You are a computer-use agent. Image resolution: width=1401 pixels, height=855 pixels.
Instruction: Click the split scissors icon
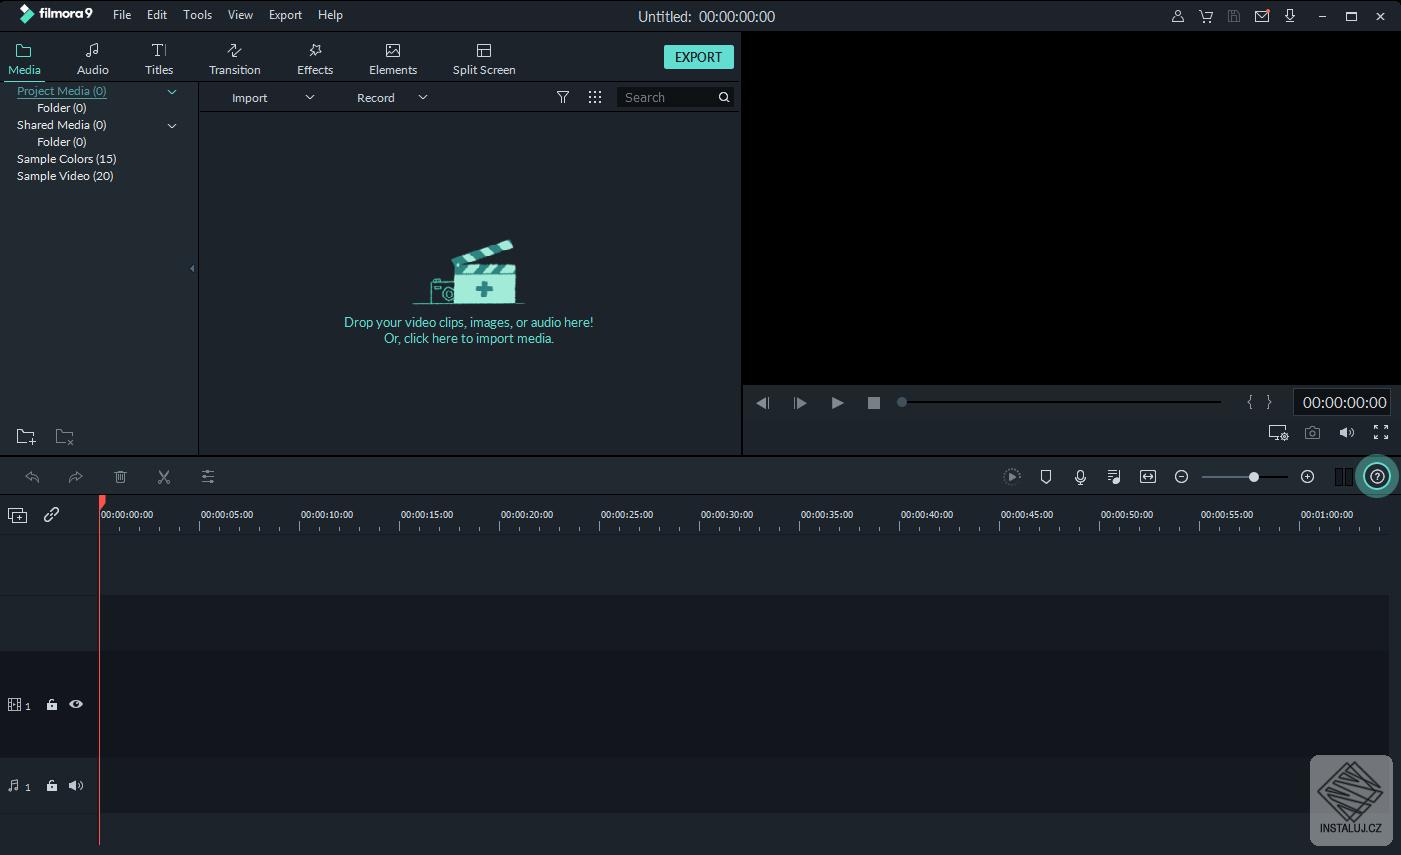coord(164,477)
